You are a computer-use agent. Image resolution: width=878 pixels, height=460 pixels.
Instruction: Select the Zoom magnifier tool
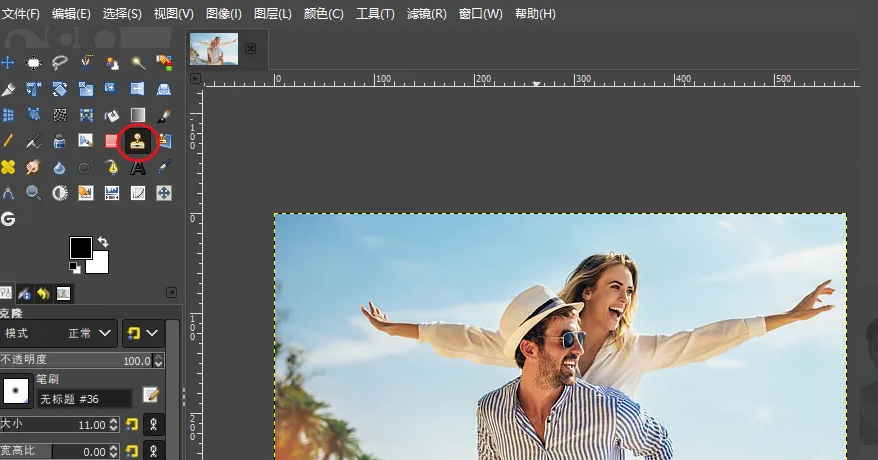click(34, 193)
